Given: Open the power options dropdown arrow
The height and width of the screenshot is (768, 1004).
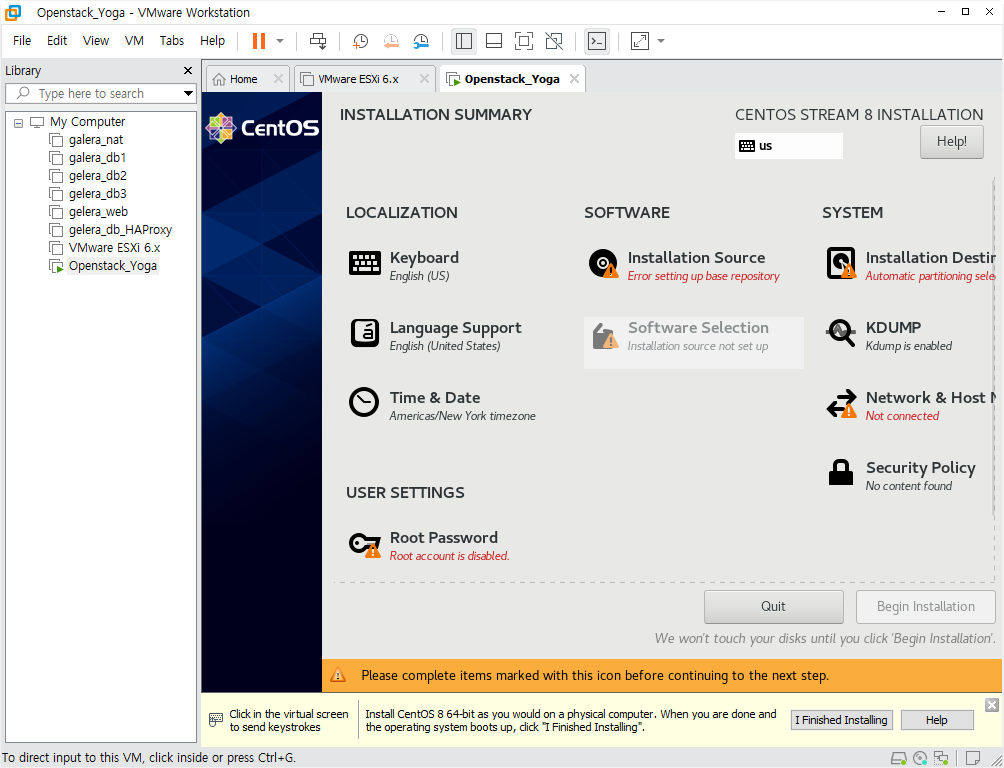Looking at the screenshot, I should click(280, 41).
